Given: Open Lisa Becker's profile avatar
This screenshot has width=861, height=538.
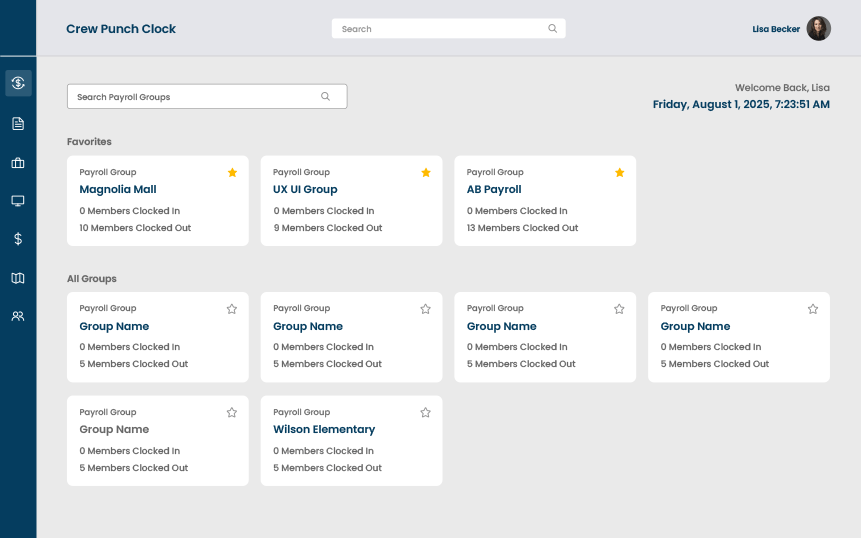Looking at the screenshot, I should [x=818, y=29].
